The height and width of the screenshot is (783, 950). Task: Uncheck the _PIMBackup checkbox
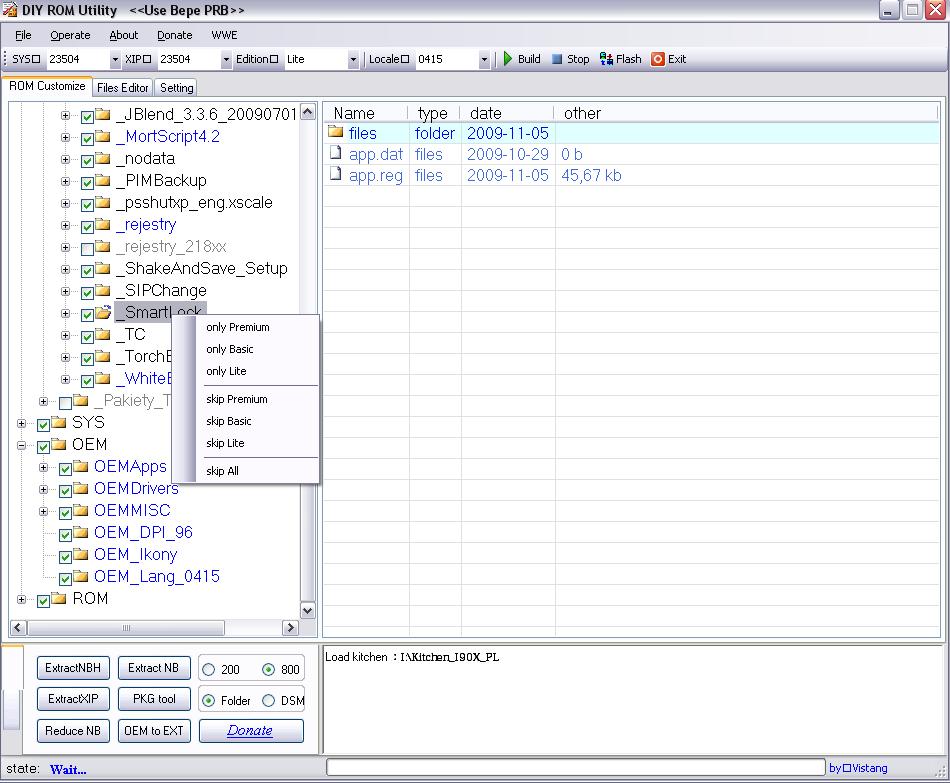pyautogui.click(x=87, y=182)
